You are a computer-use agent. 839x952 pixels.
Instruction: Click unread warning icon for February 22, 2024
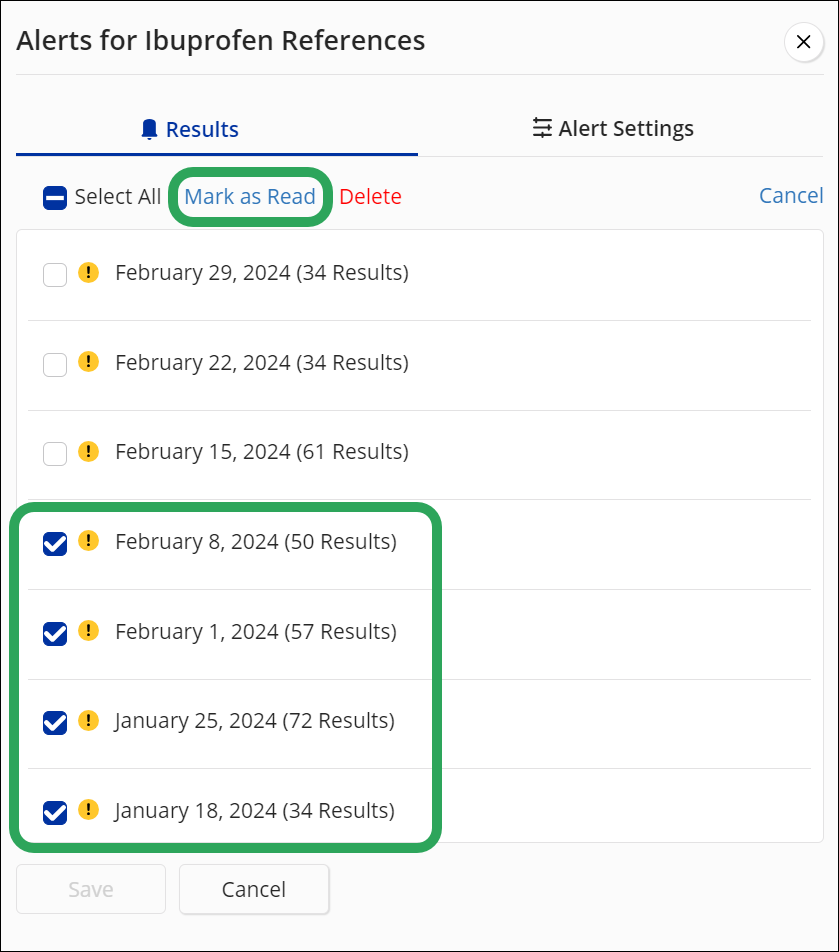[x=89, y=362]
